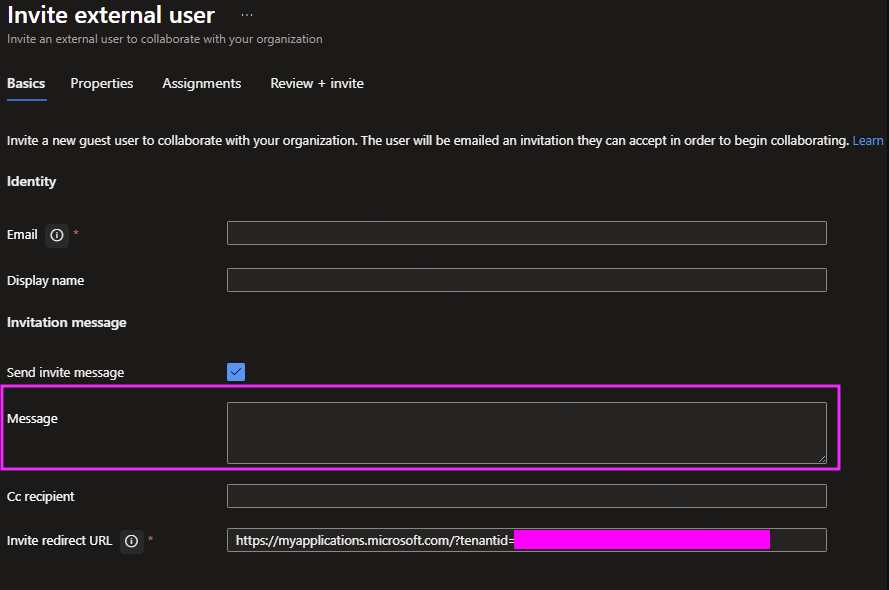Select the Basics tab
This screenshot has height=590, width=889.
26,84
